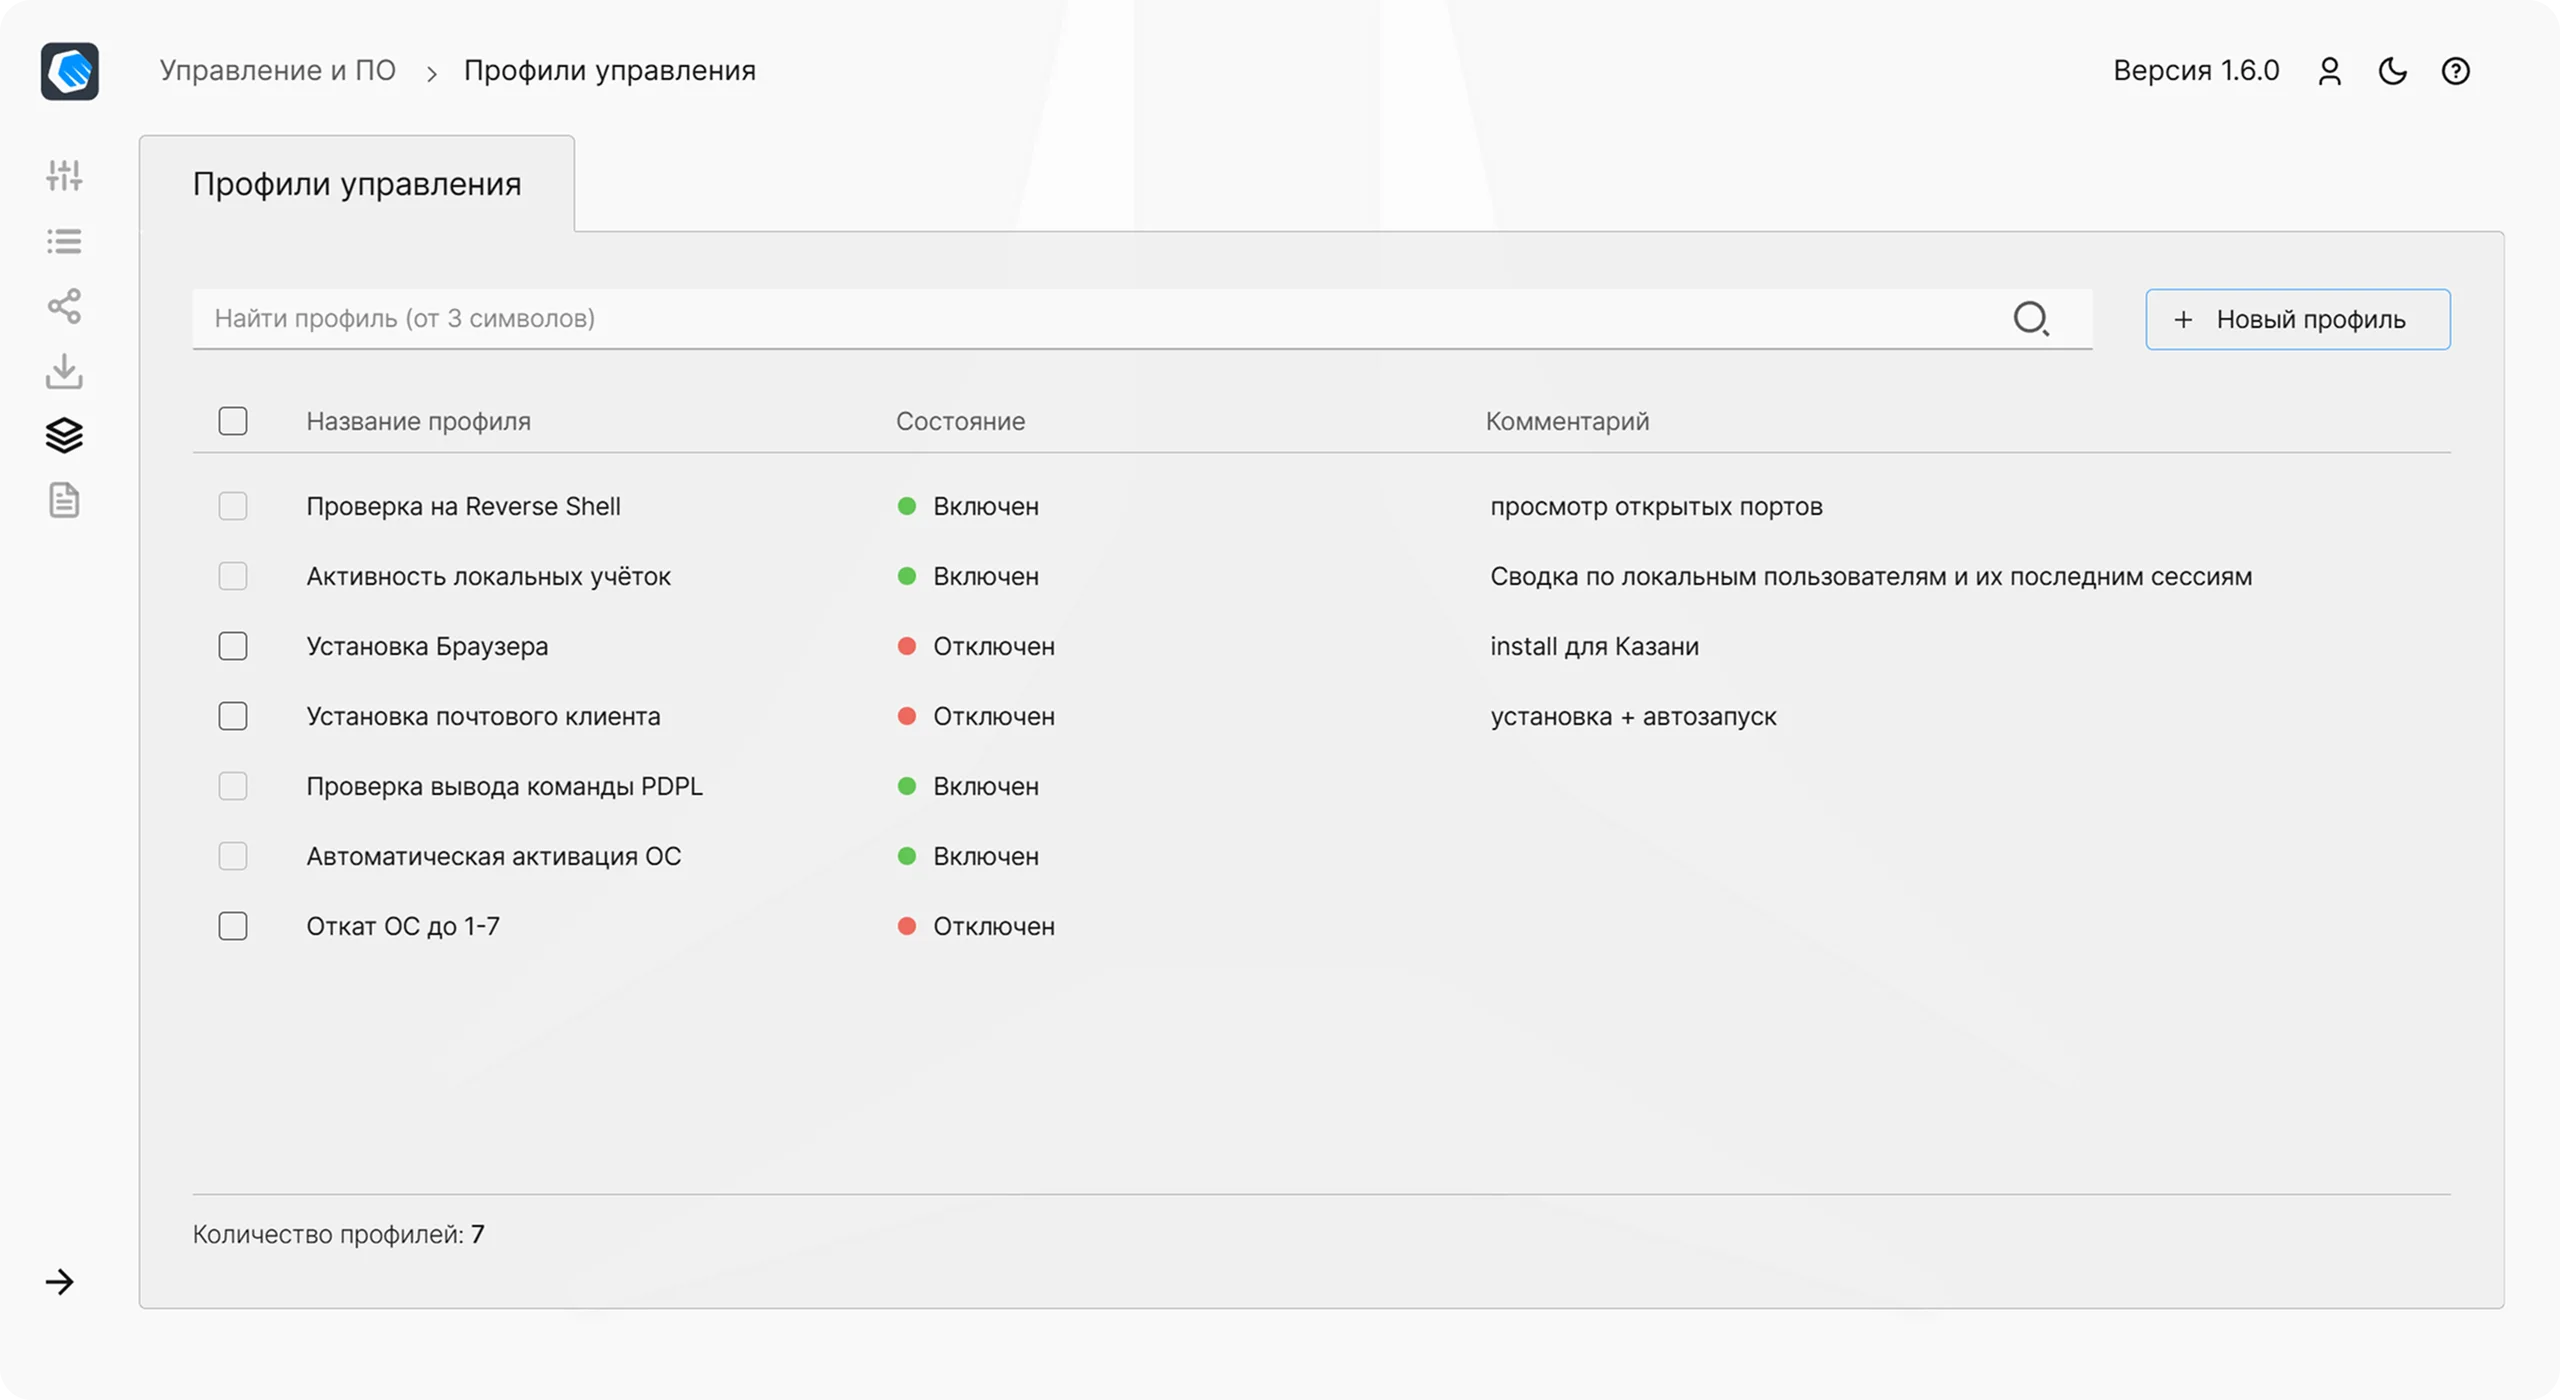Open the Активность локальных учёток profile
2560x1400 pixels.
tap(488, 576)
